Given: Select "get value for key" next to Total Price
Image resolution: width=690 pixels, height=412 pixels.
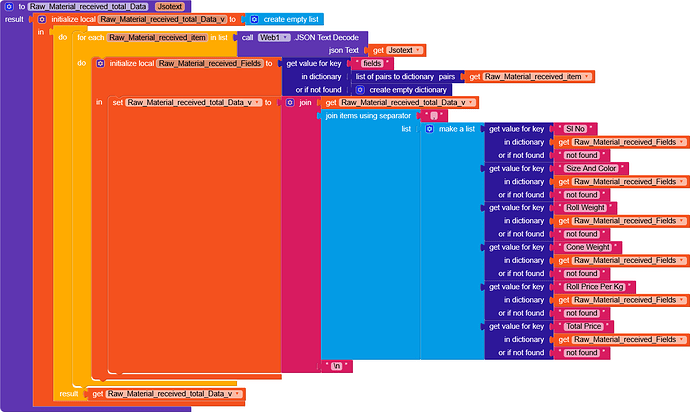Looking at the screenshot, I should pos(517,327).
